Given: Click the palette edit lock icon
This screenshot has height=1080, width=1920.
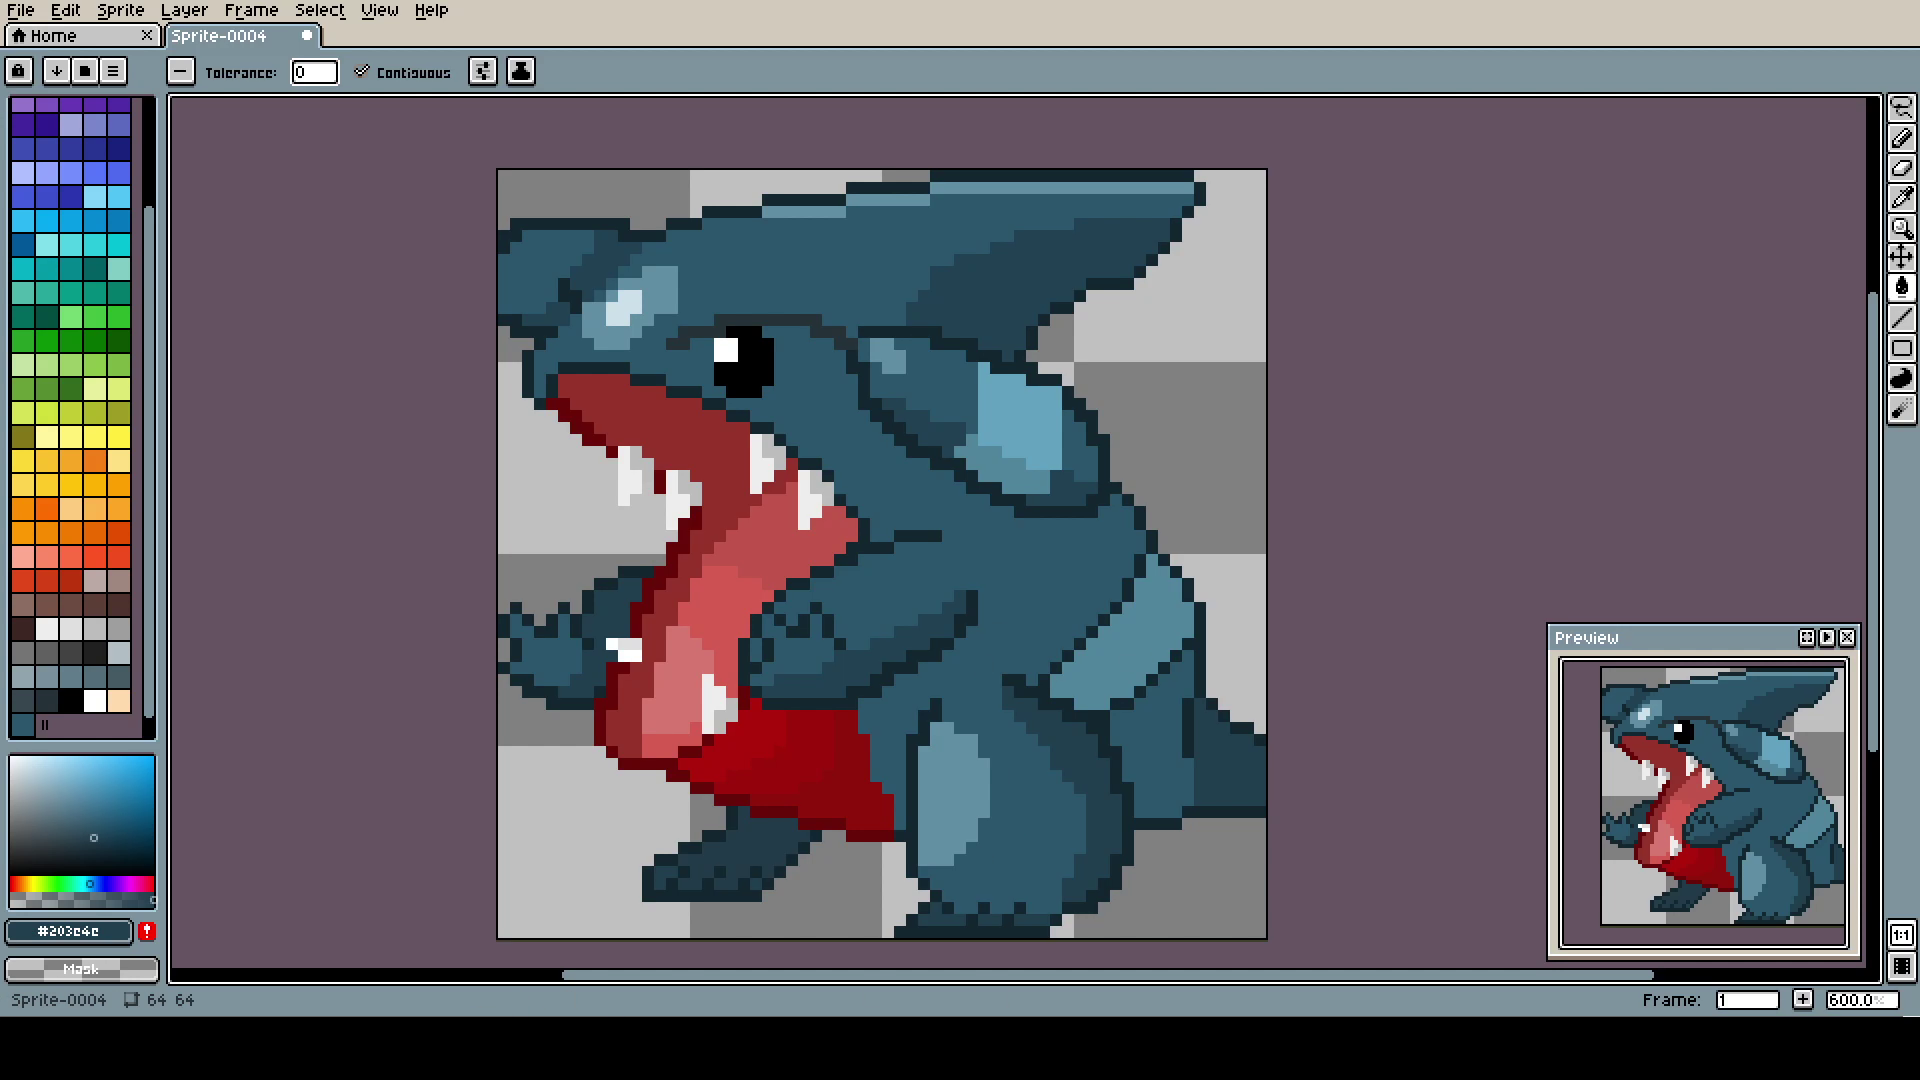Looking at the screenshot, I should 19,71.
